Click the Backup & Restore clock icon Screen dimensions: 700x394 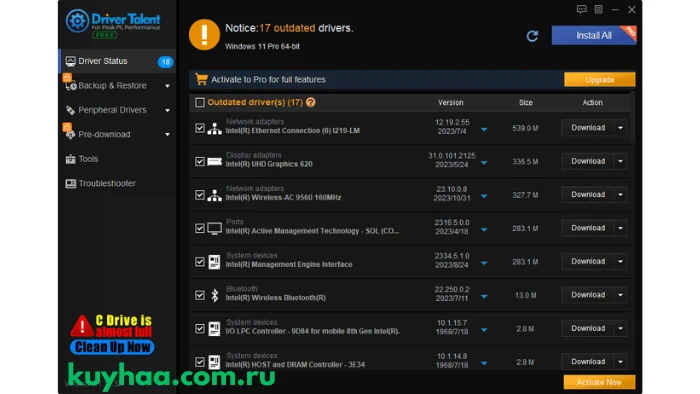pos(71,86)
